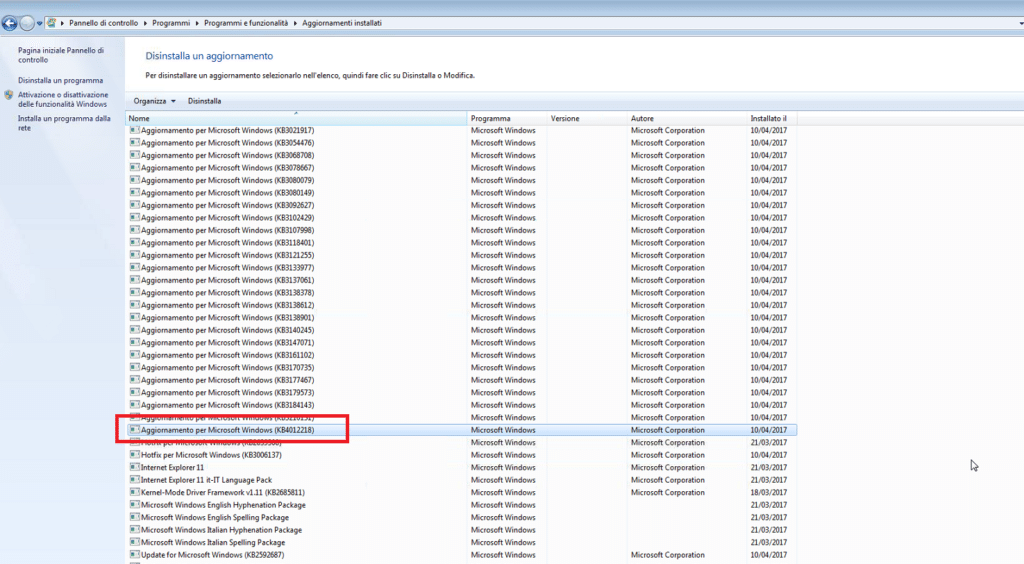
Task: Sort list by Versione column header
Action: [x=586, y=118]
